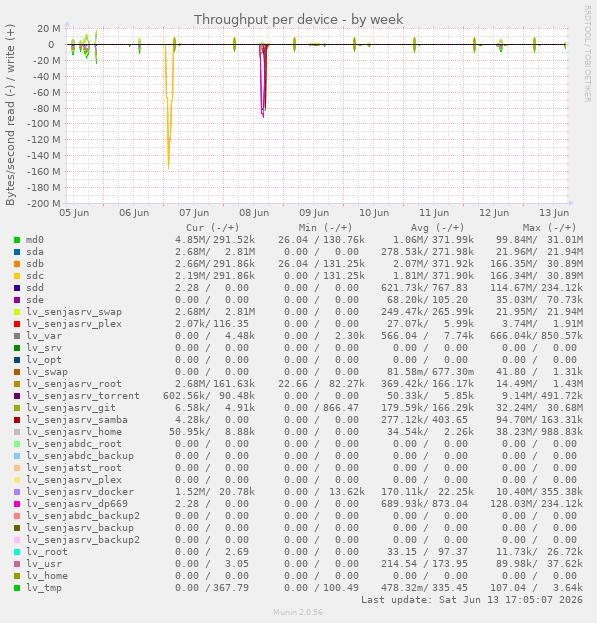
Task: Select the lv_opt legend label
Action: (44, 360)
